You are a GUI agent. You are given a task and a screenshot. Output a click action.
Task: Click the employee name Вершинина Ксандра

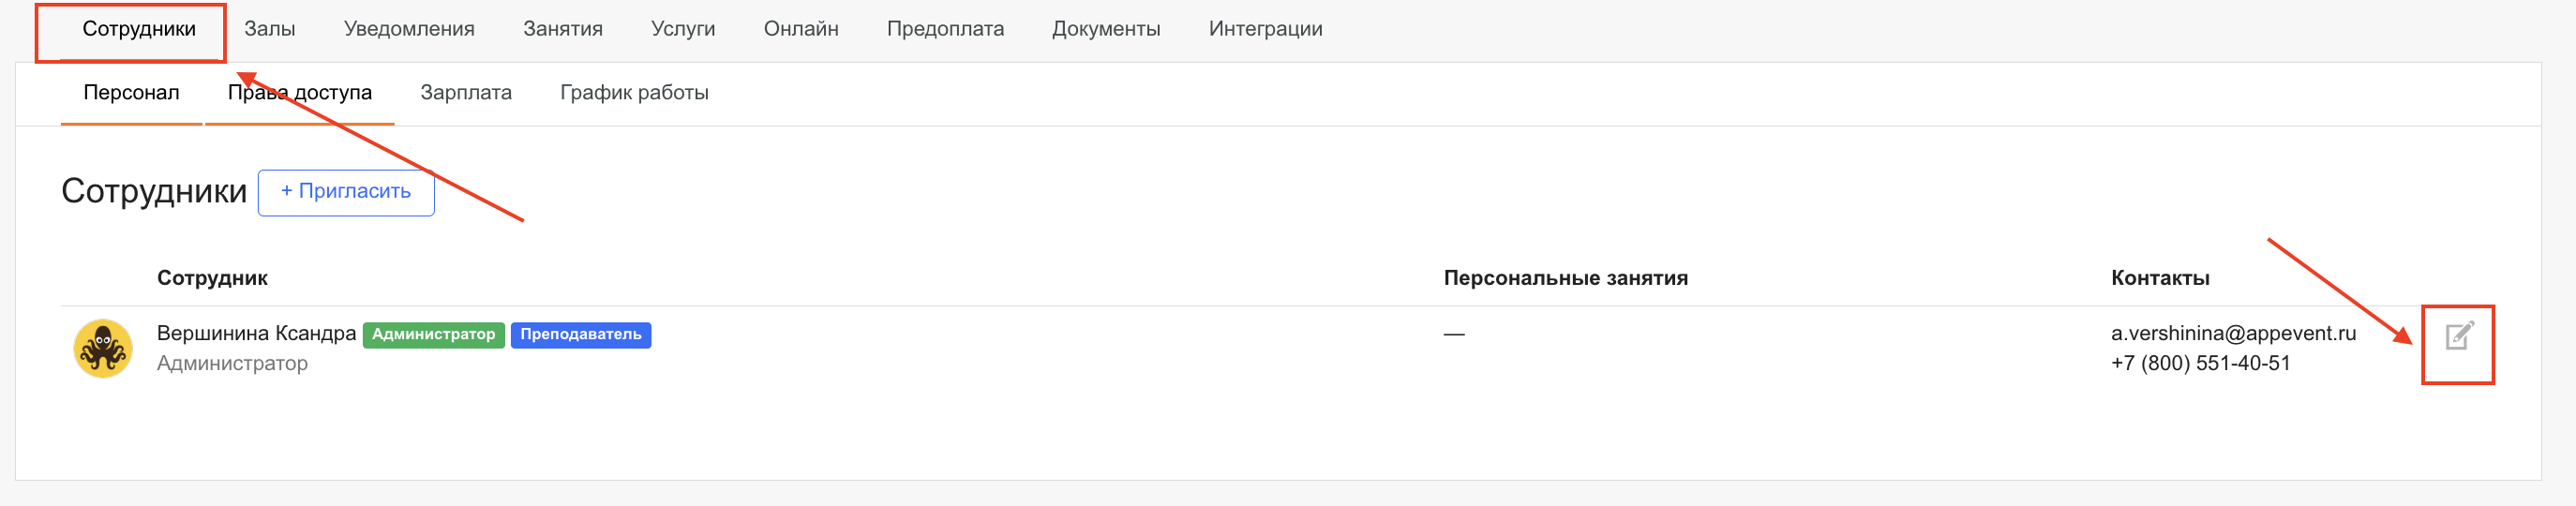256,333
